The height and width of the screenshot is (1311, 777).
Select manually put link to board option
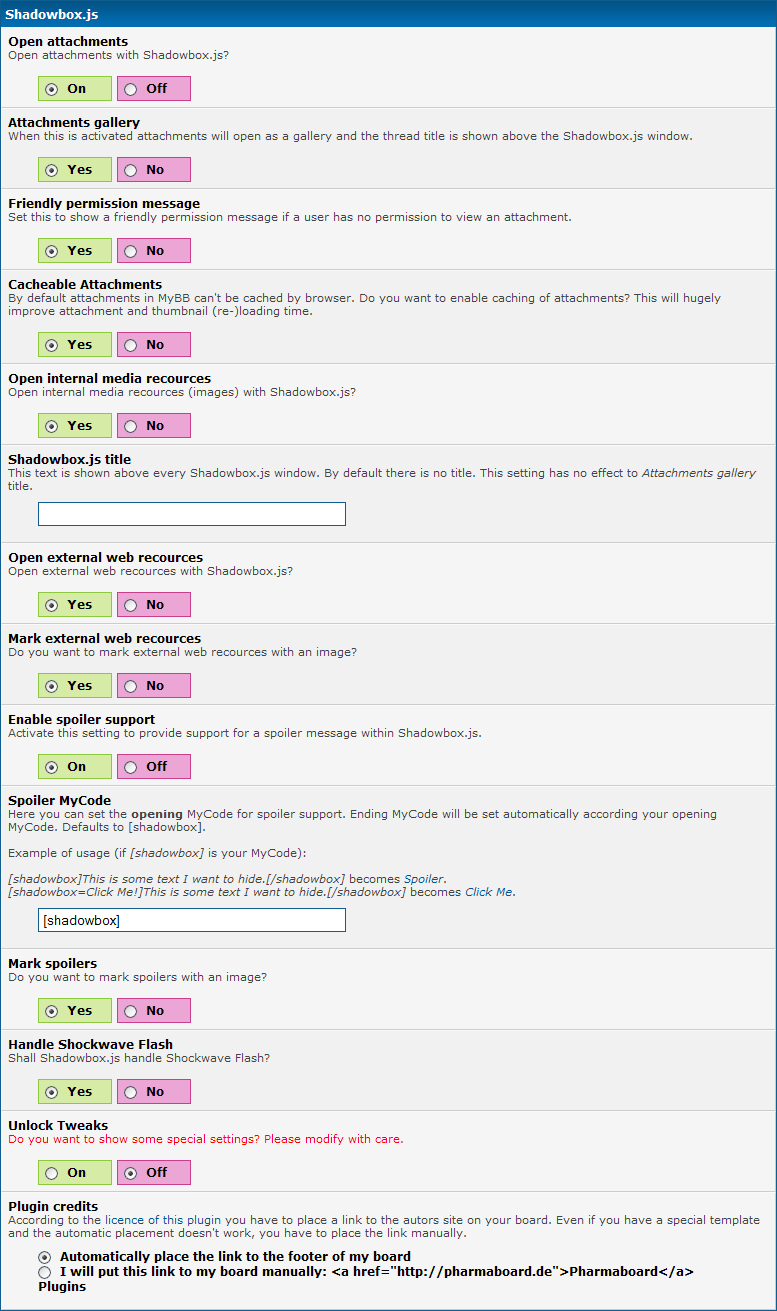[44, 1272]
